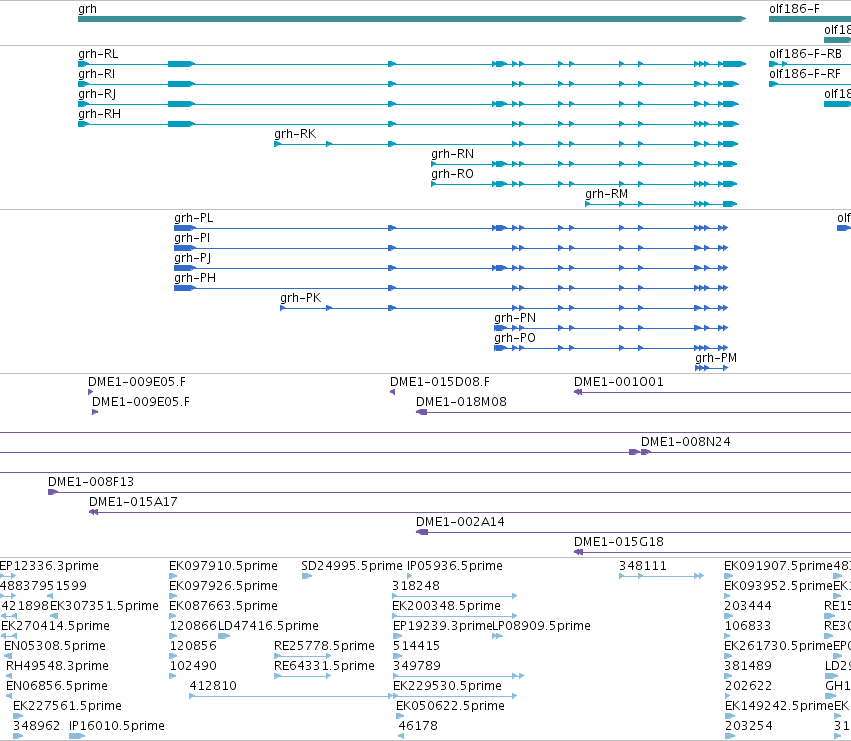The height and width of the screenshot is (741, 851).
Task: Select the grh-RK transcript label
Action: 295,134
